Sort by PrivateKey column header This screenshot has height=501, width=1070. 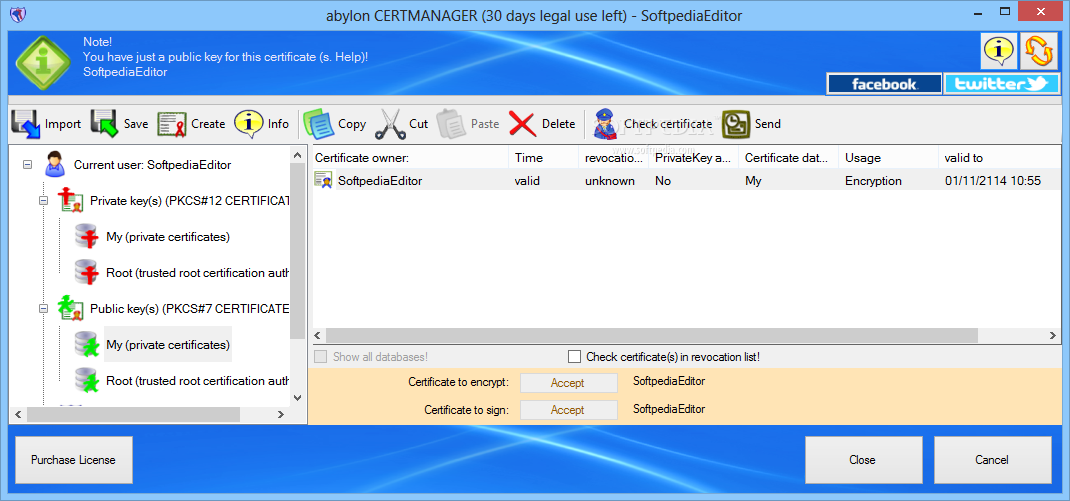click(694, 158)
